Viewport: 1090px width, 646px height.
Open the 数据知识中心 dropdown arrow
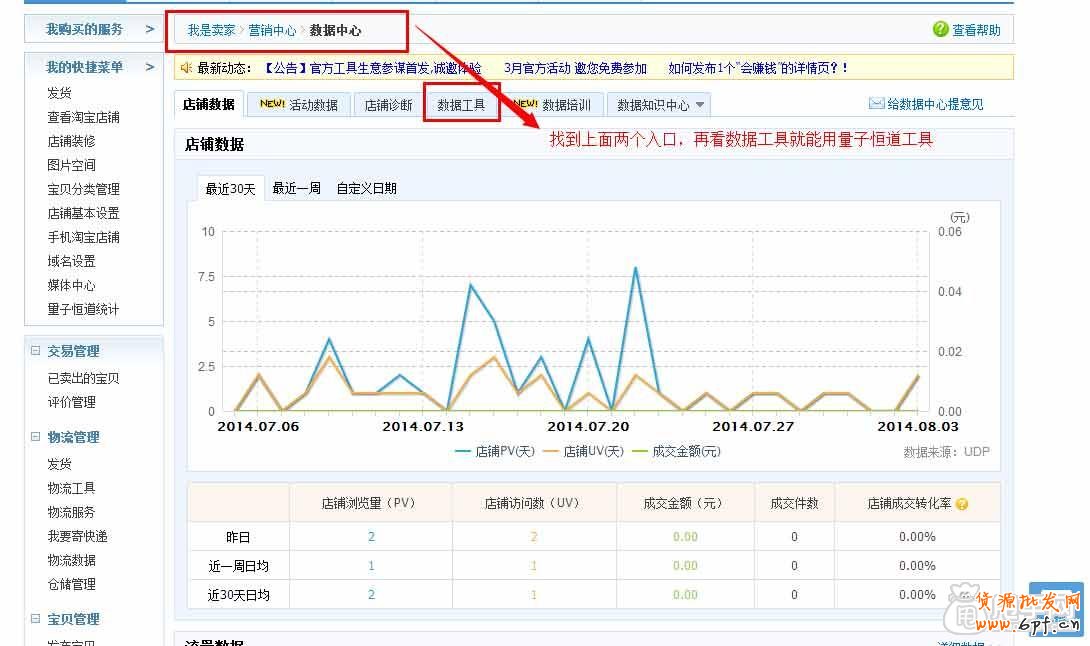pyautogui.click(x=700, y=105)
